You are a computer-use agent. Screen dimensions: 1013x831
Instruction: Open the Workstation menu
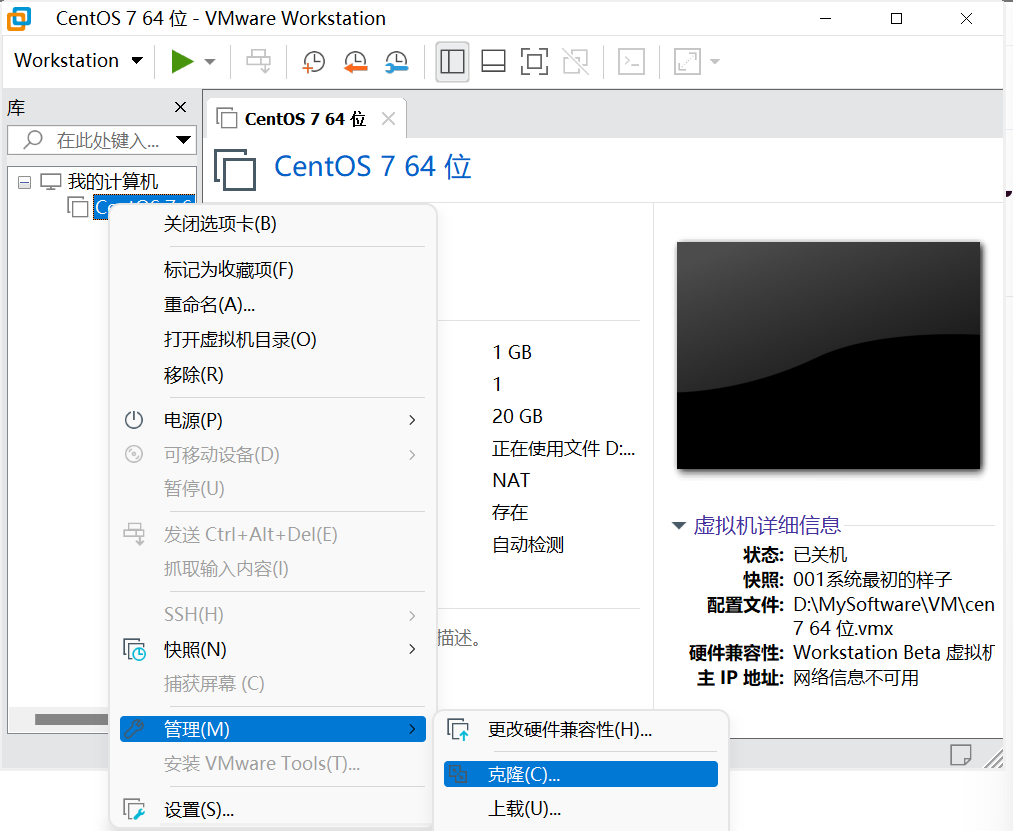pos(78,61)
